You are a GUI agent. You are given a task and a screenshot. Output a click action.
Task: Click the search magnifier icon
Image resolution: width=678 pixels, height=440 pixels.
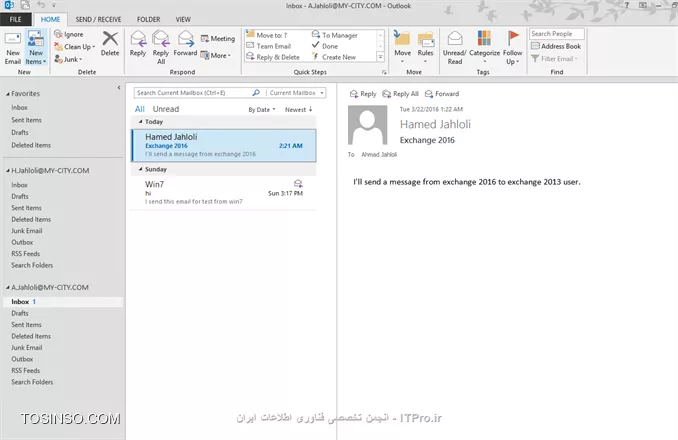256,93
